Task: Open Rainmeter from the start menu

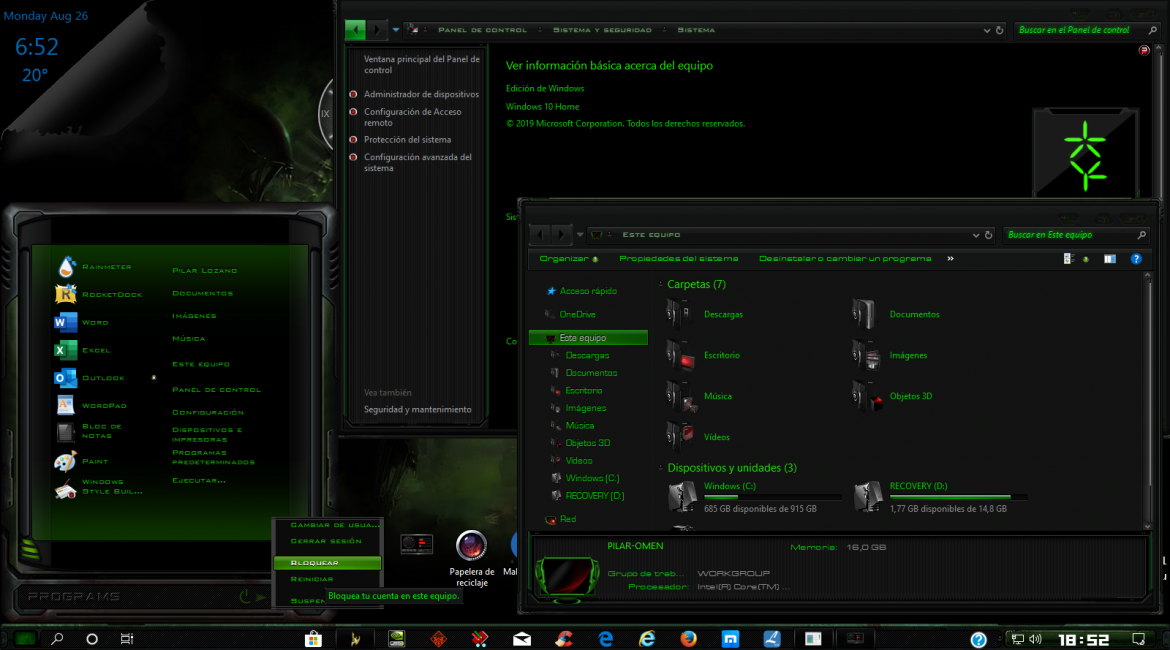Action: click(x=94, y=267)
